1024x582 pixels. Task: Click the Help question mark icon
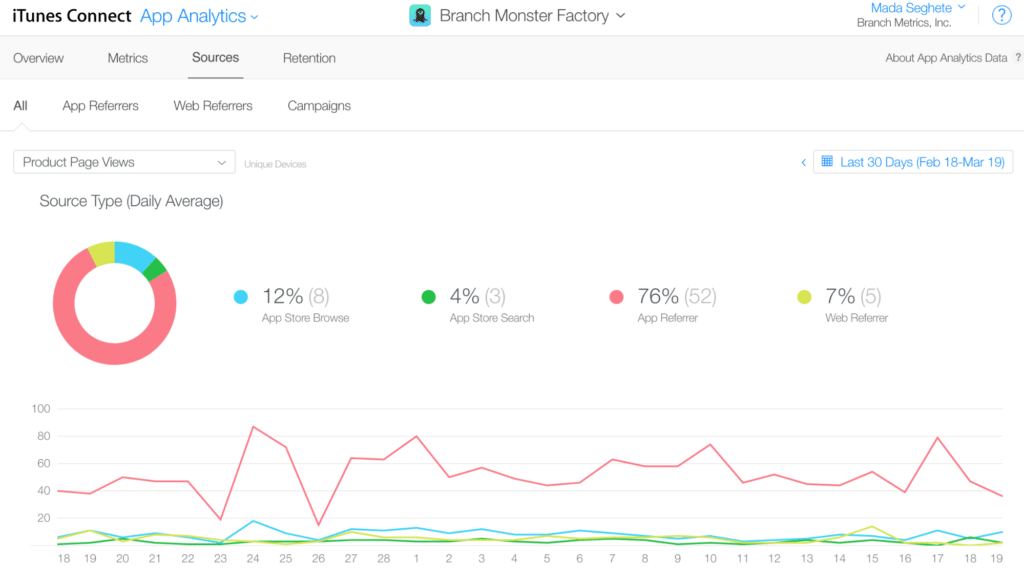1001,15
